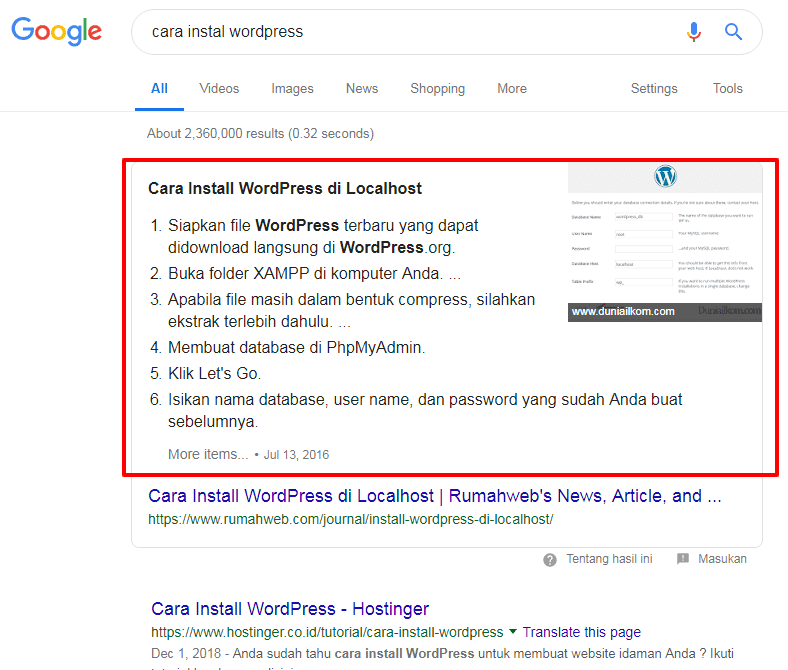Screen dimensions: 788x670
Task: Open the More search categories menu
Action: click(x=511, y=89)
